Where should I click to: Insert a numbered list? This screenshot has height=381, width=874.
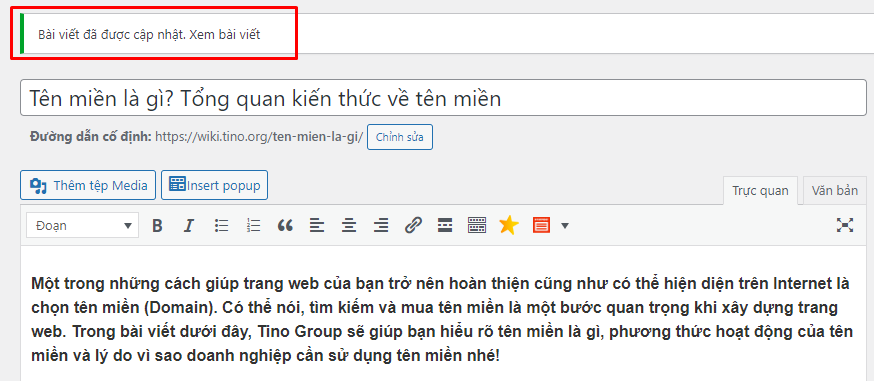pos(253,226)
